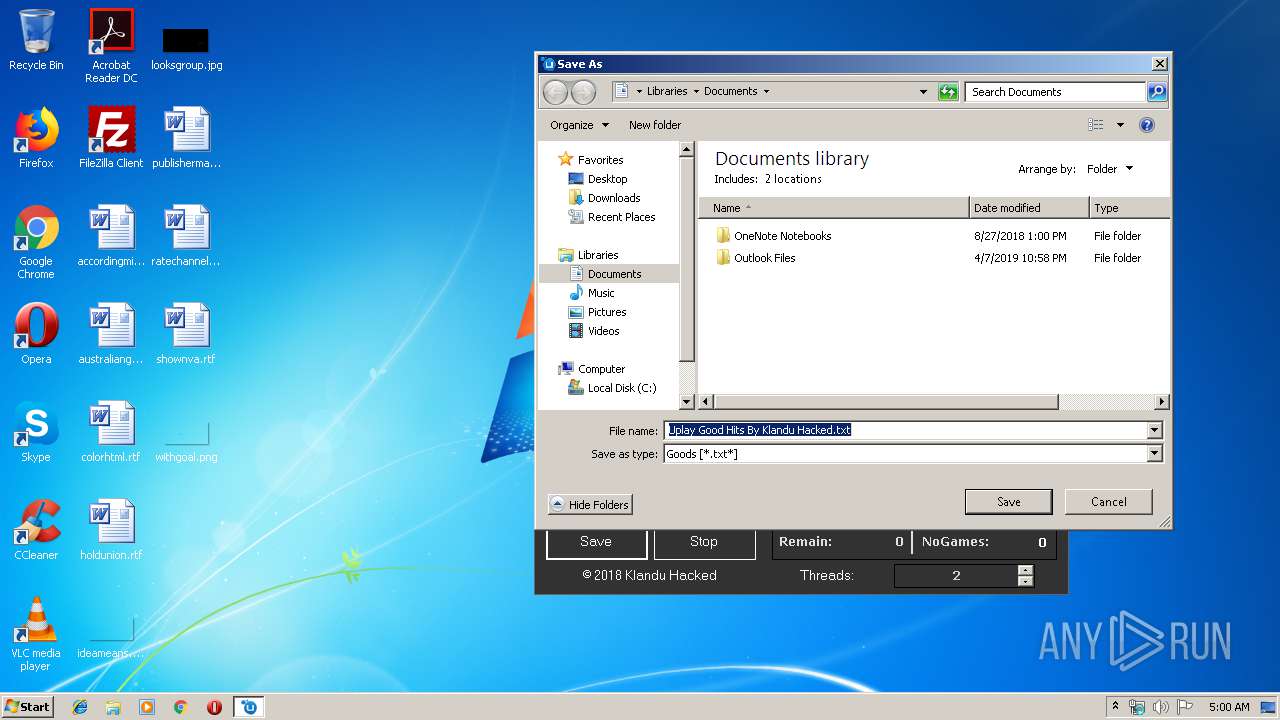Click the Opera icon in the taskbar
This screenshot has height=720, width=1280.
(214, 707)
